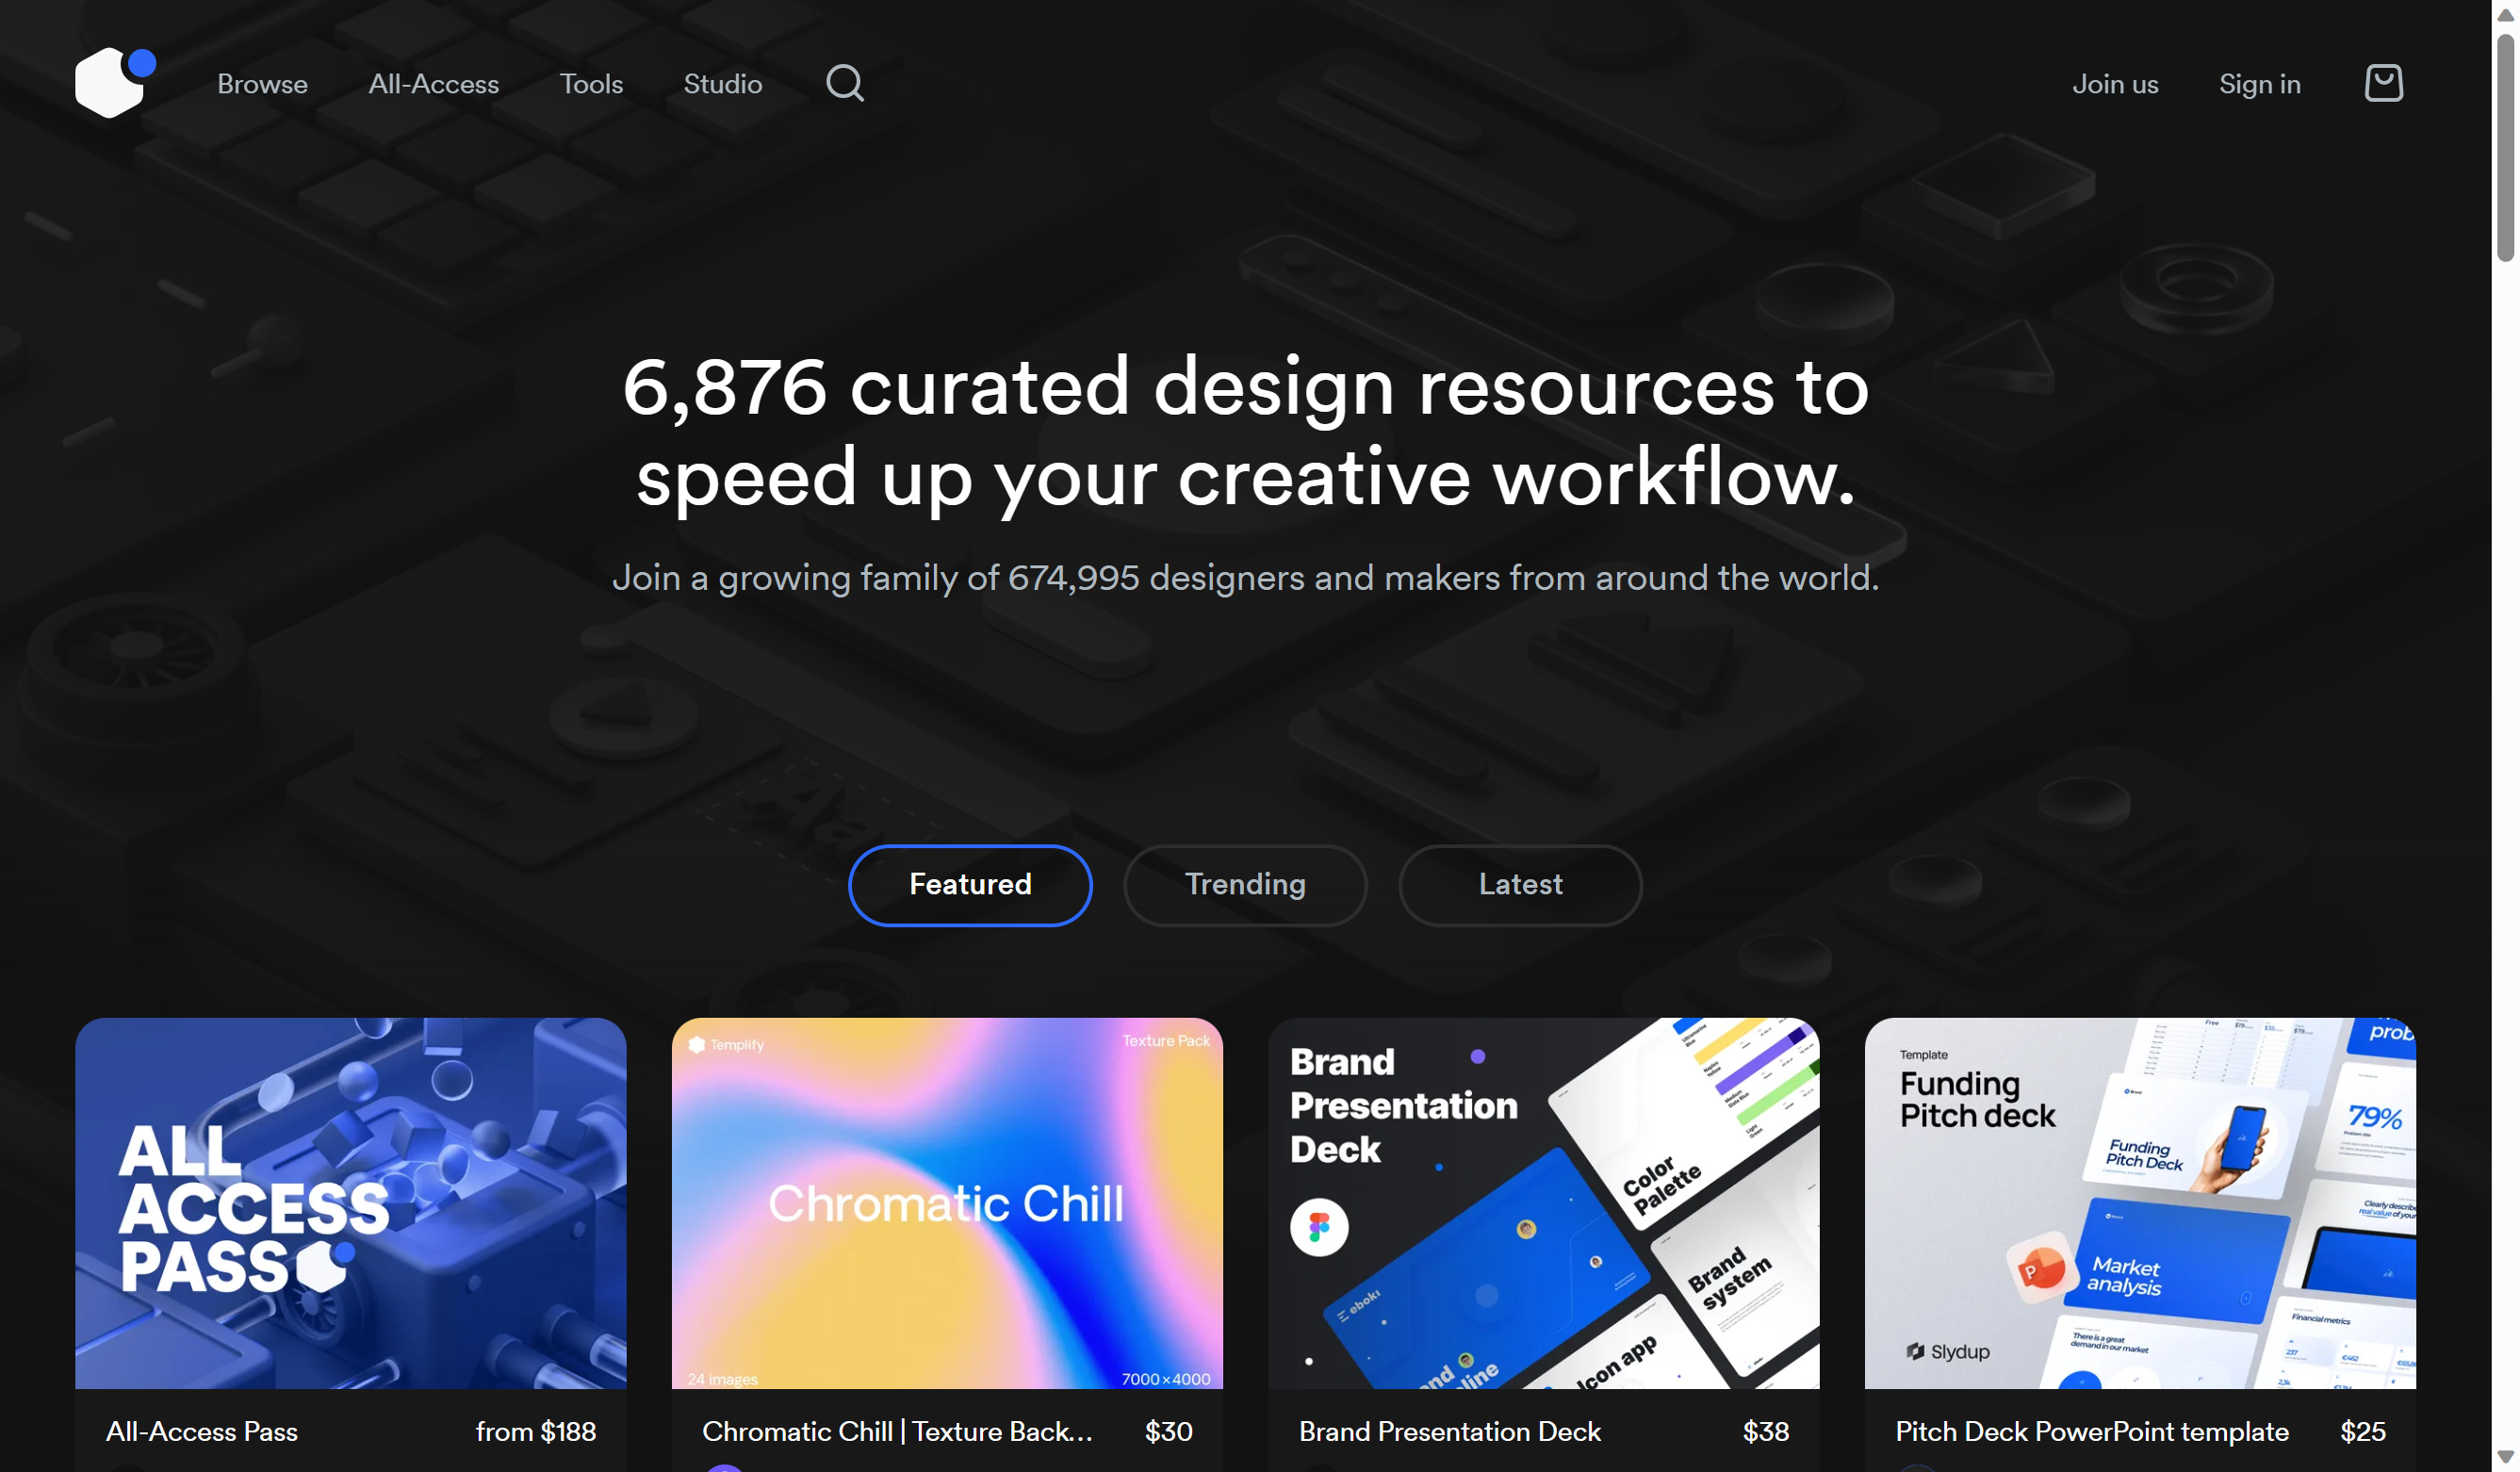Click the Figma icon on Brand Deck
The width and height of the screenshot is (2520, 1472).
click(x=1318, y=1227)
